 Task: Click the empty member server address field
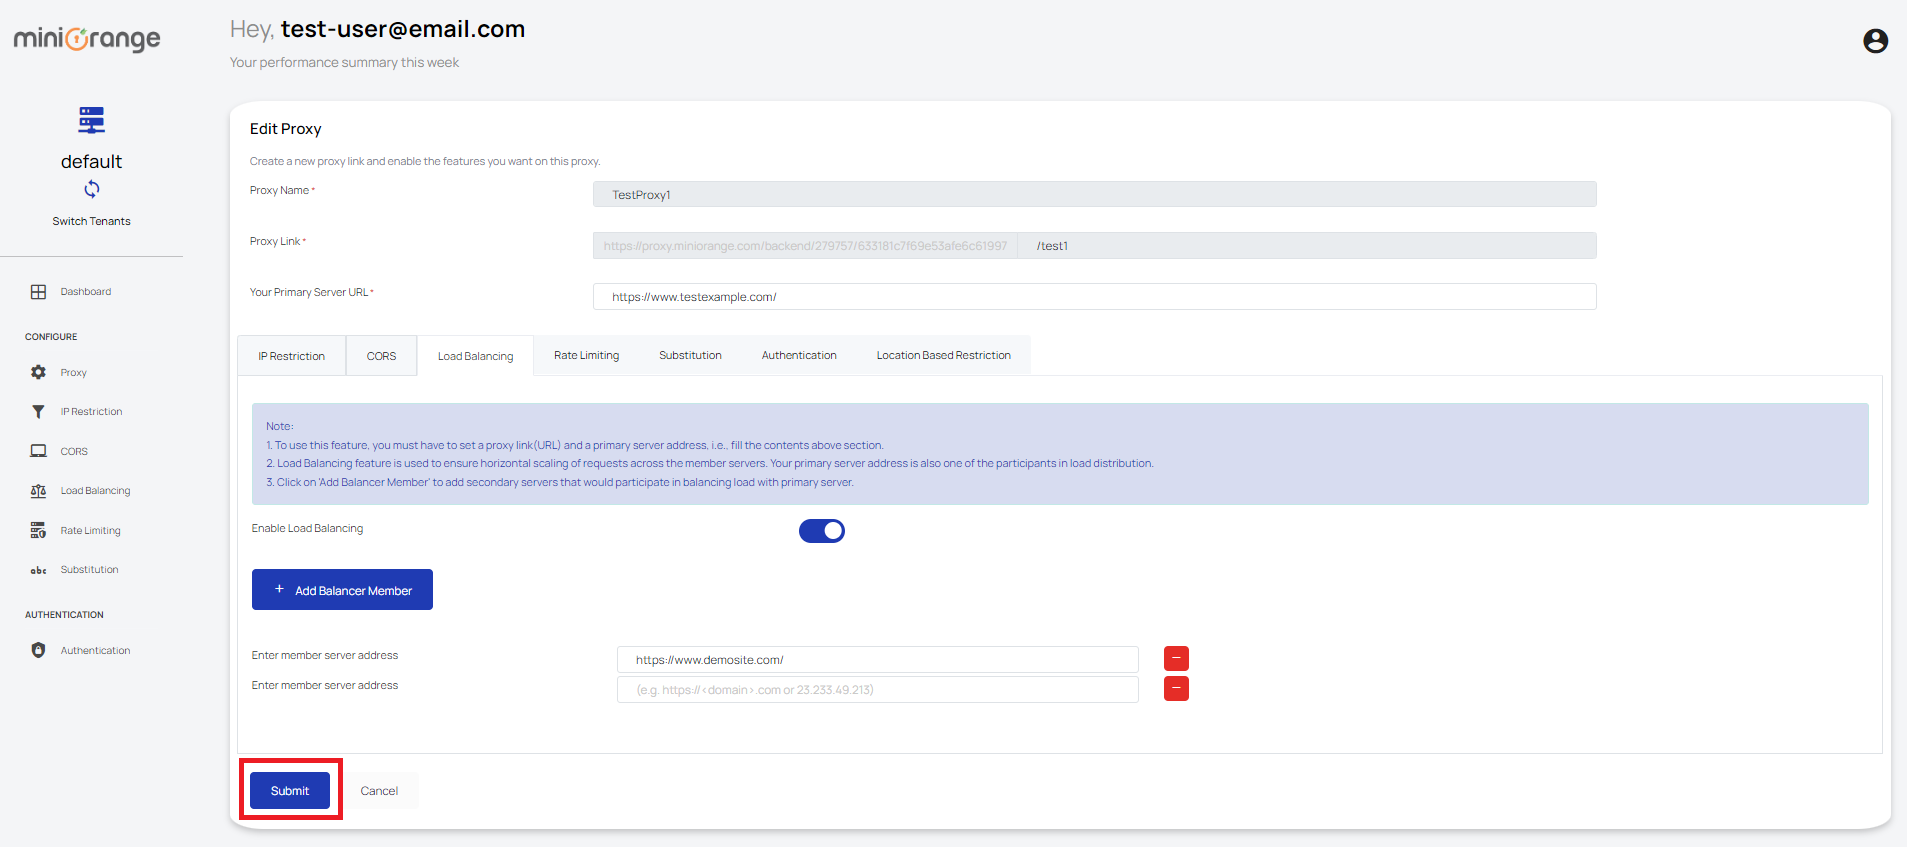click(877, 690)
